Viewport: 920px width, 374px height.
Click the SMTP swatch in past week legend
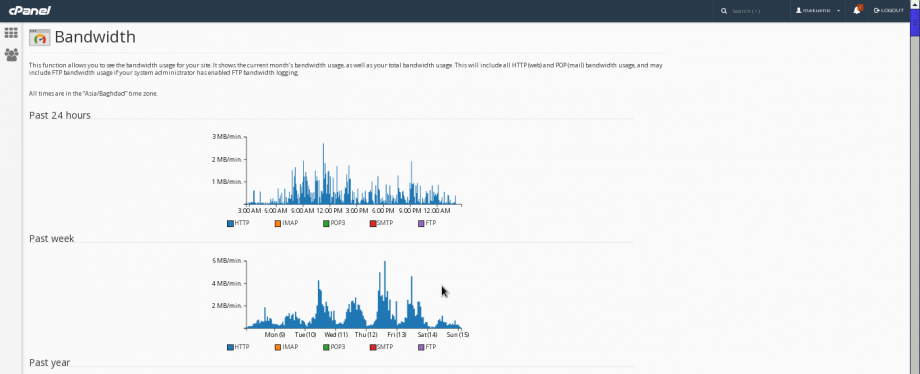coord(373,347)
